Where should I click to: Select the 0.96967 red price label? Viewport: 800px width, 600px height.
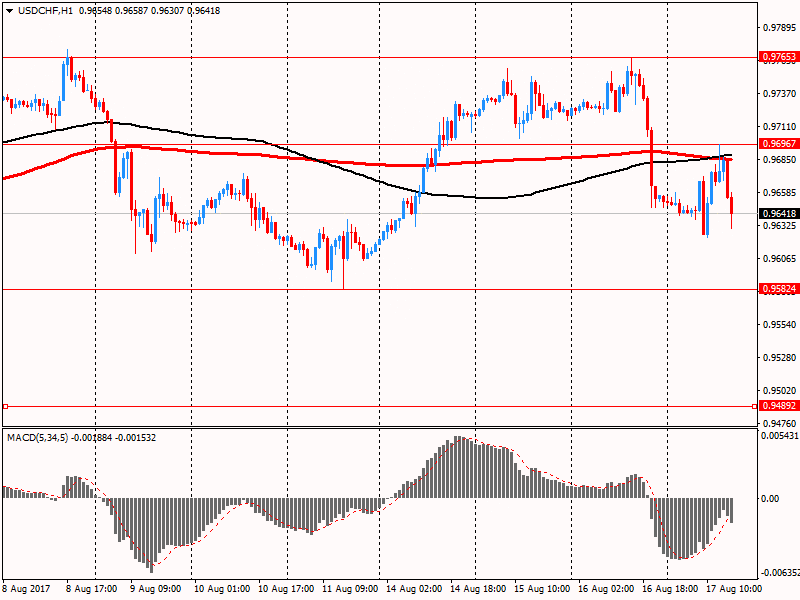(x=779, y=144)
